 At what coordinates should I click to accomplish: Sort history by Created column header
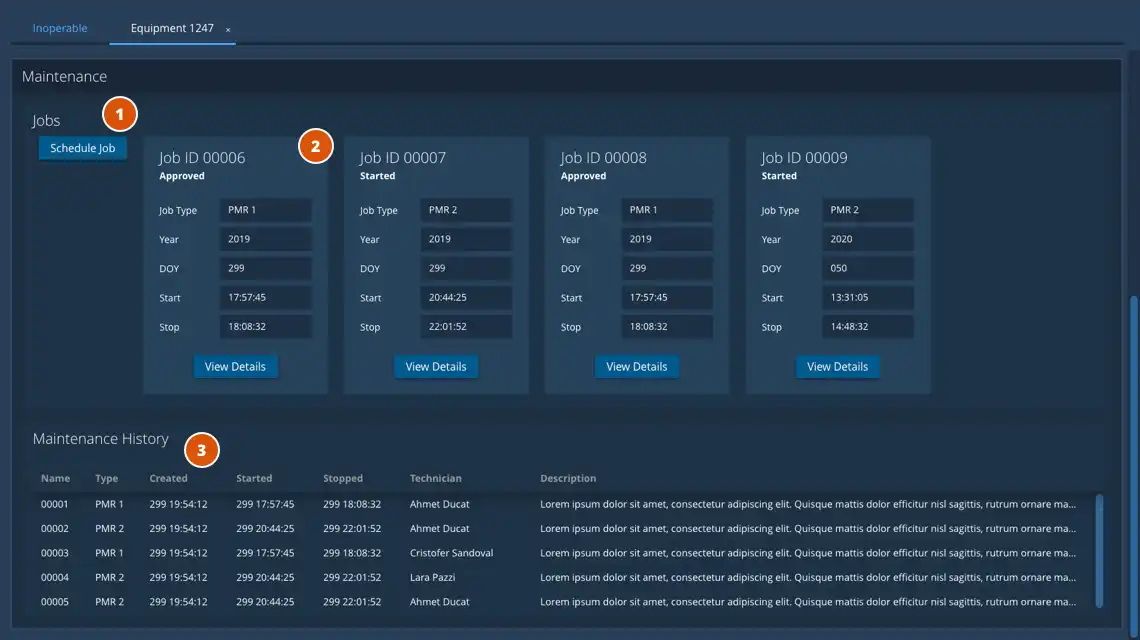coord(168,478)
